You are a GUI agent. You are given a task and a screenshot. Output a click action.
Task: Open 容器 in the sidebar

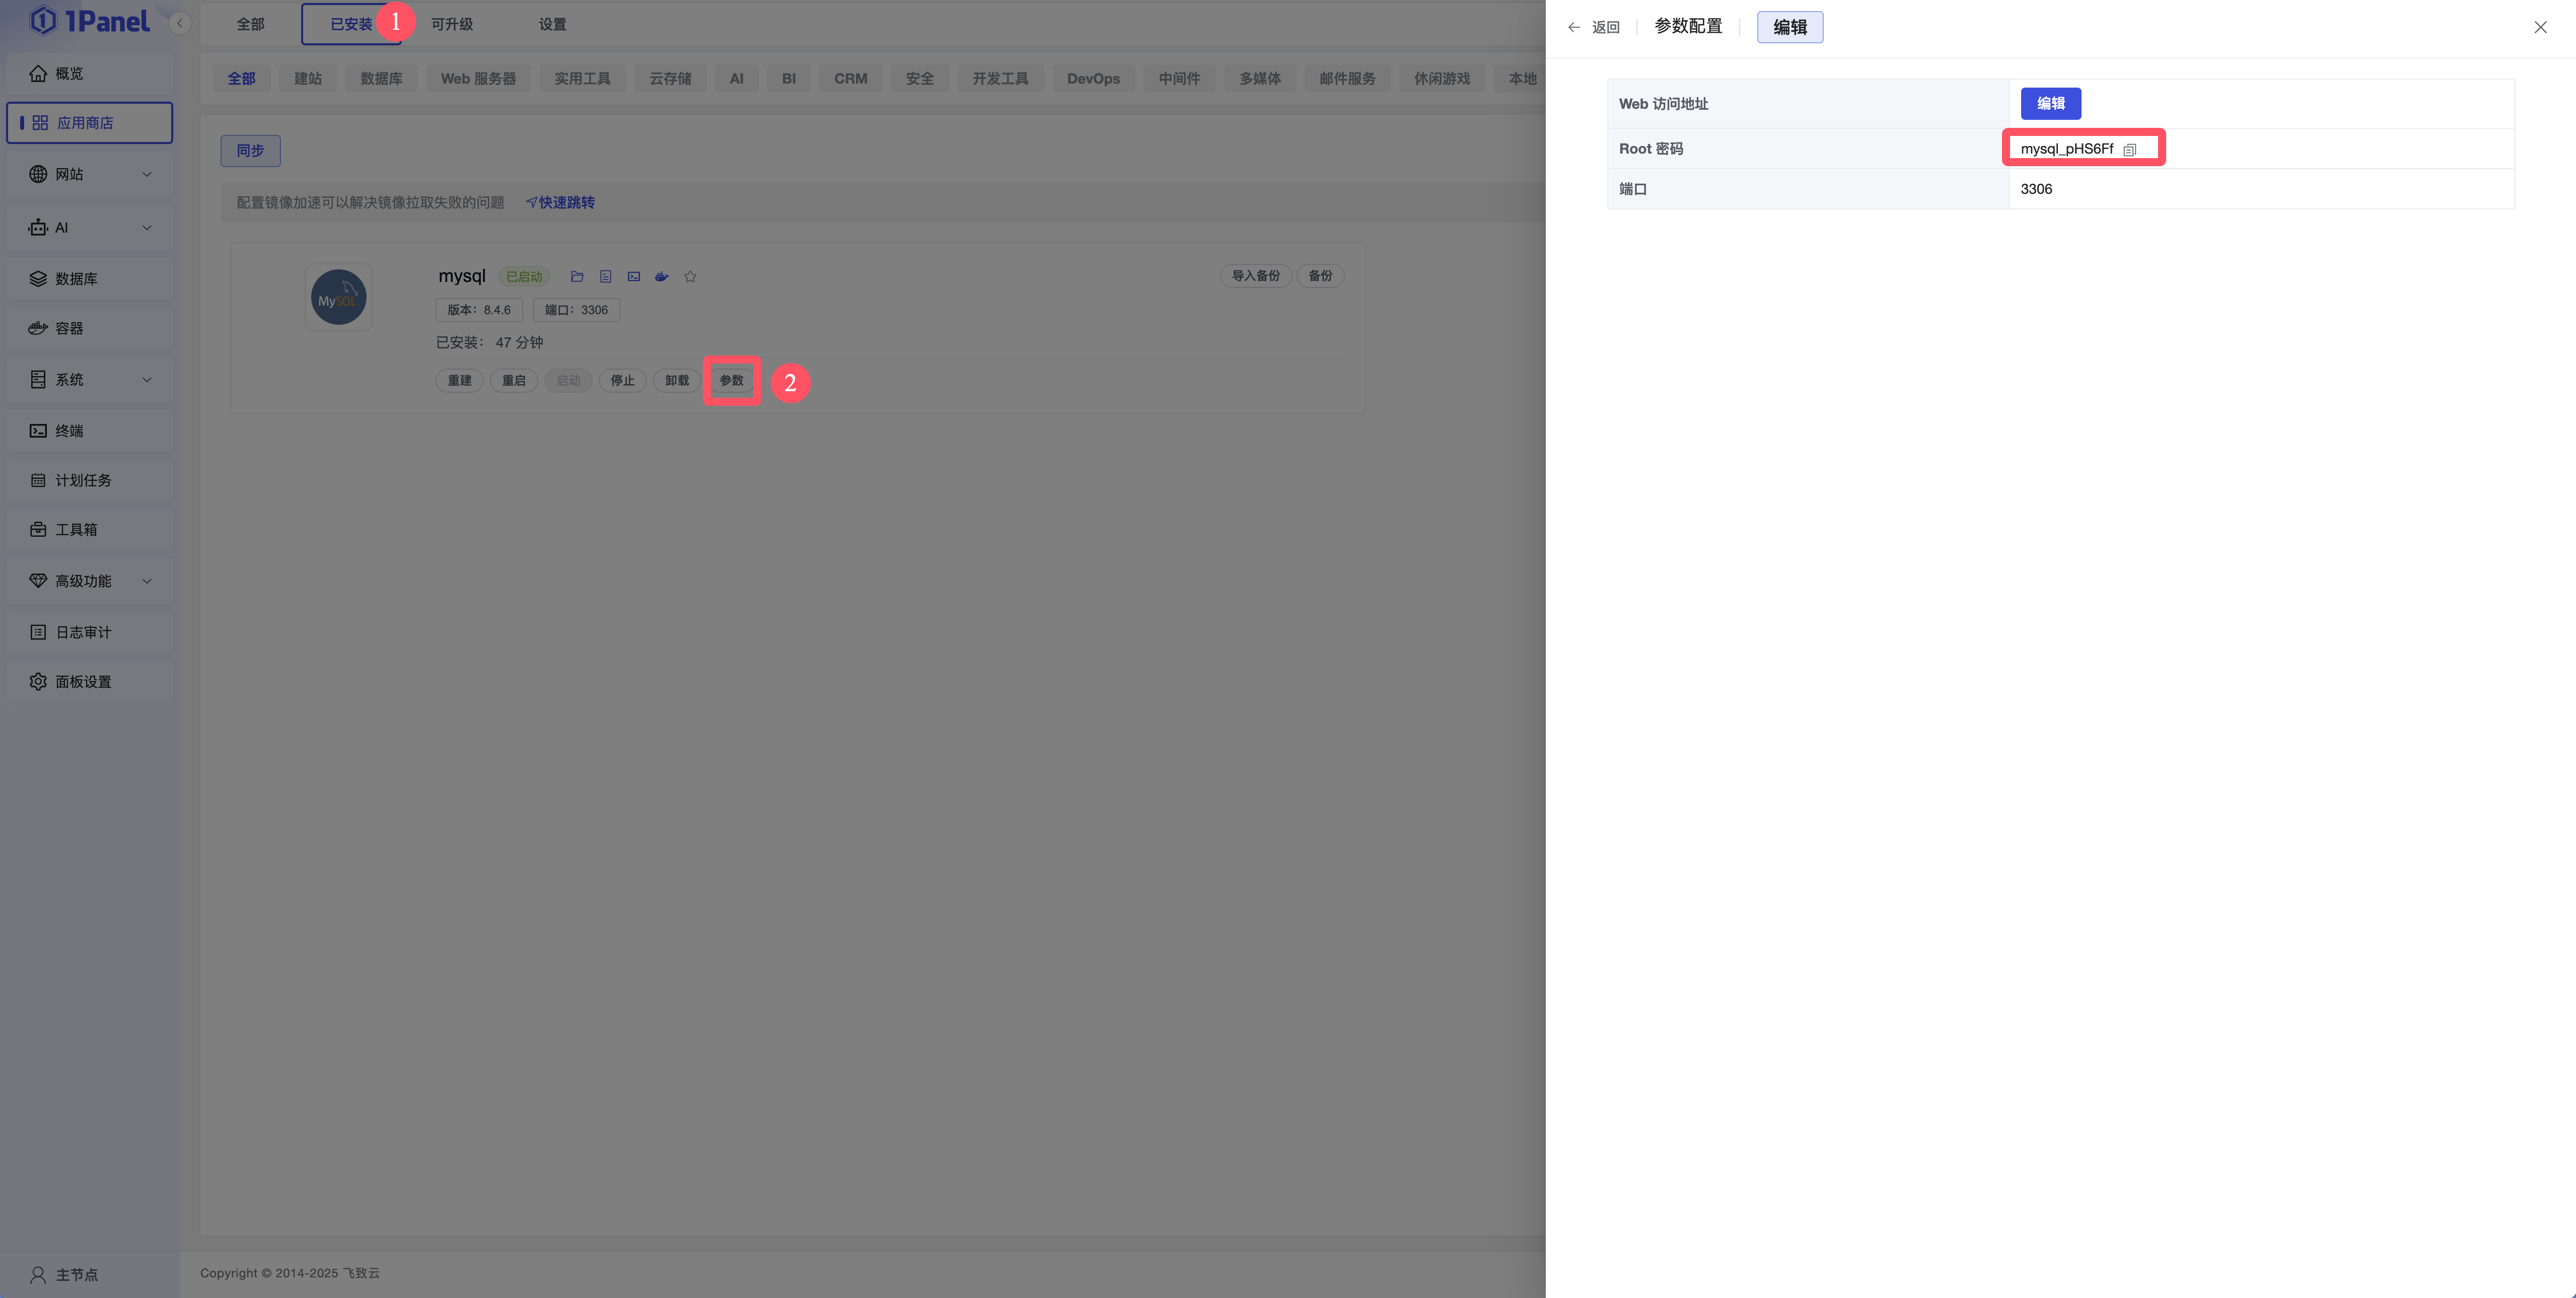click(x=69, y=329)
